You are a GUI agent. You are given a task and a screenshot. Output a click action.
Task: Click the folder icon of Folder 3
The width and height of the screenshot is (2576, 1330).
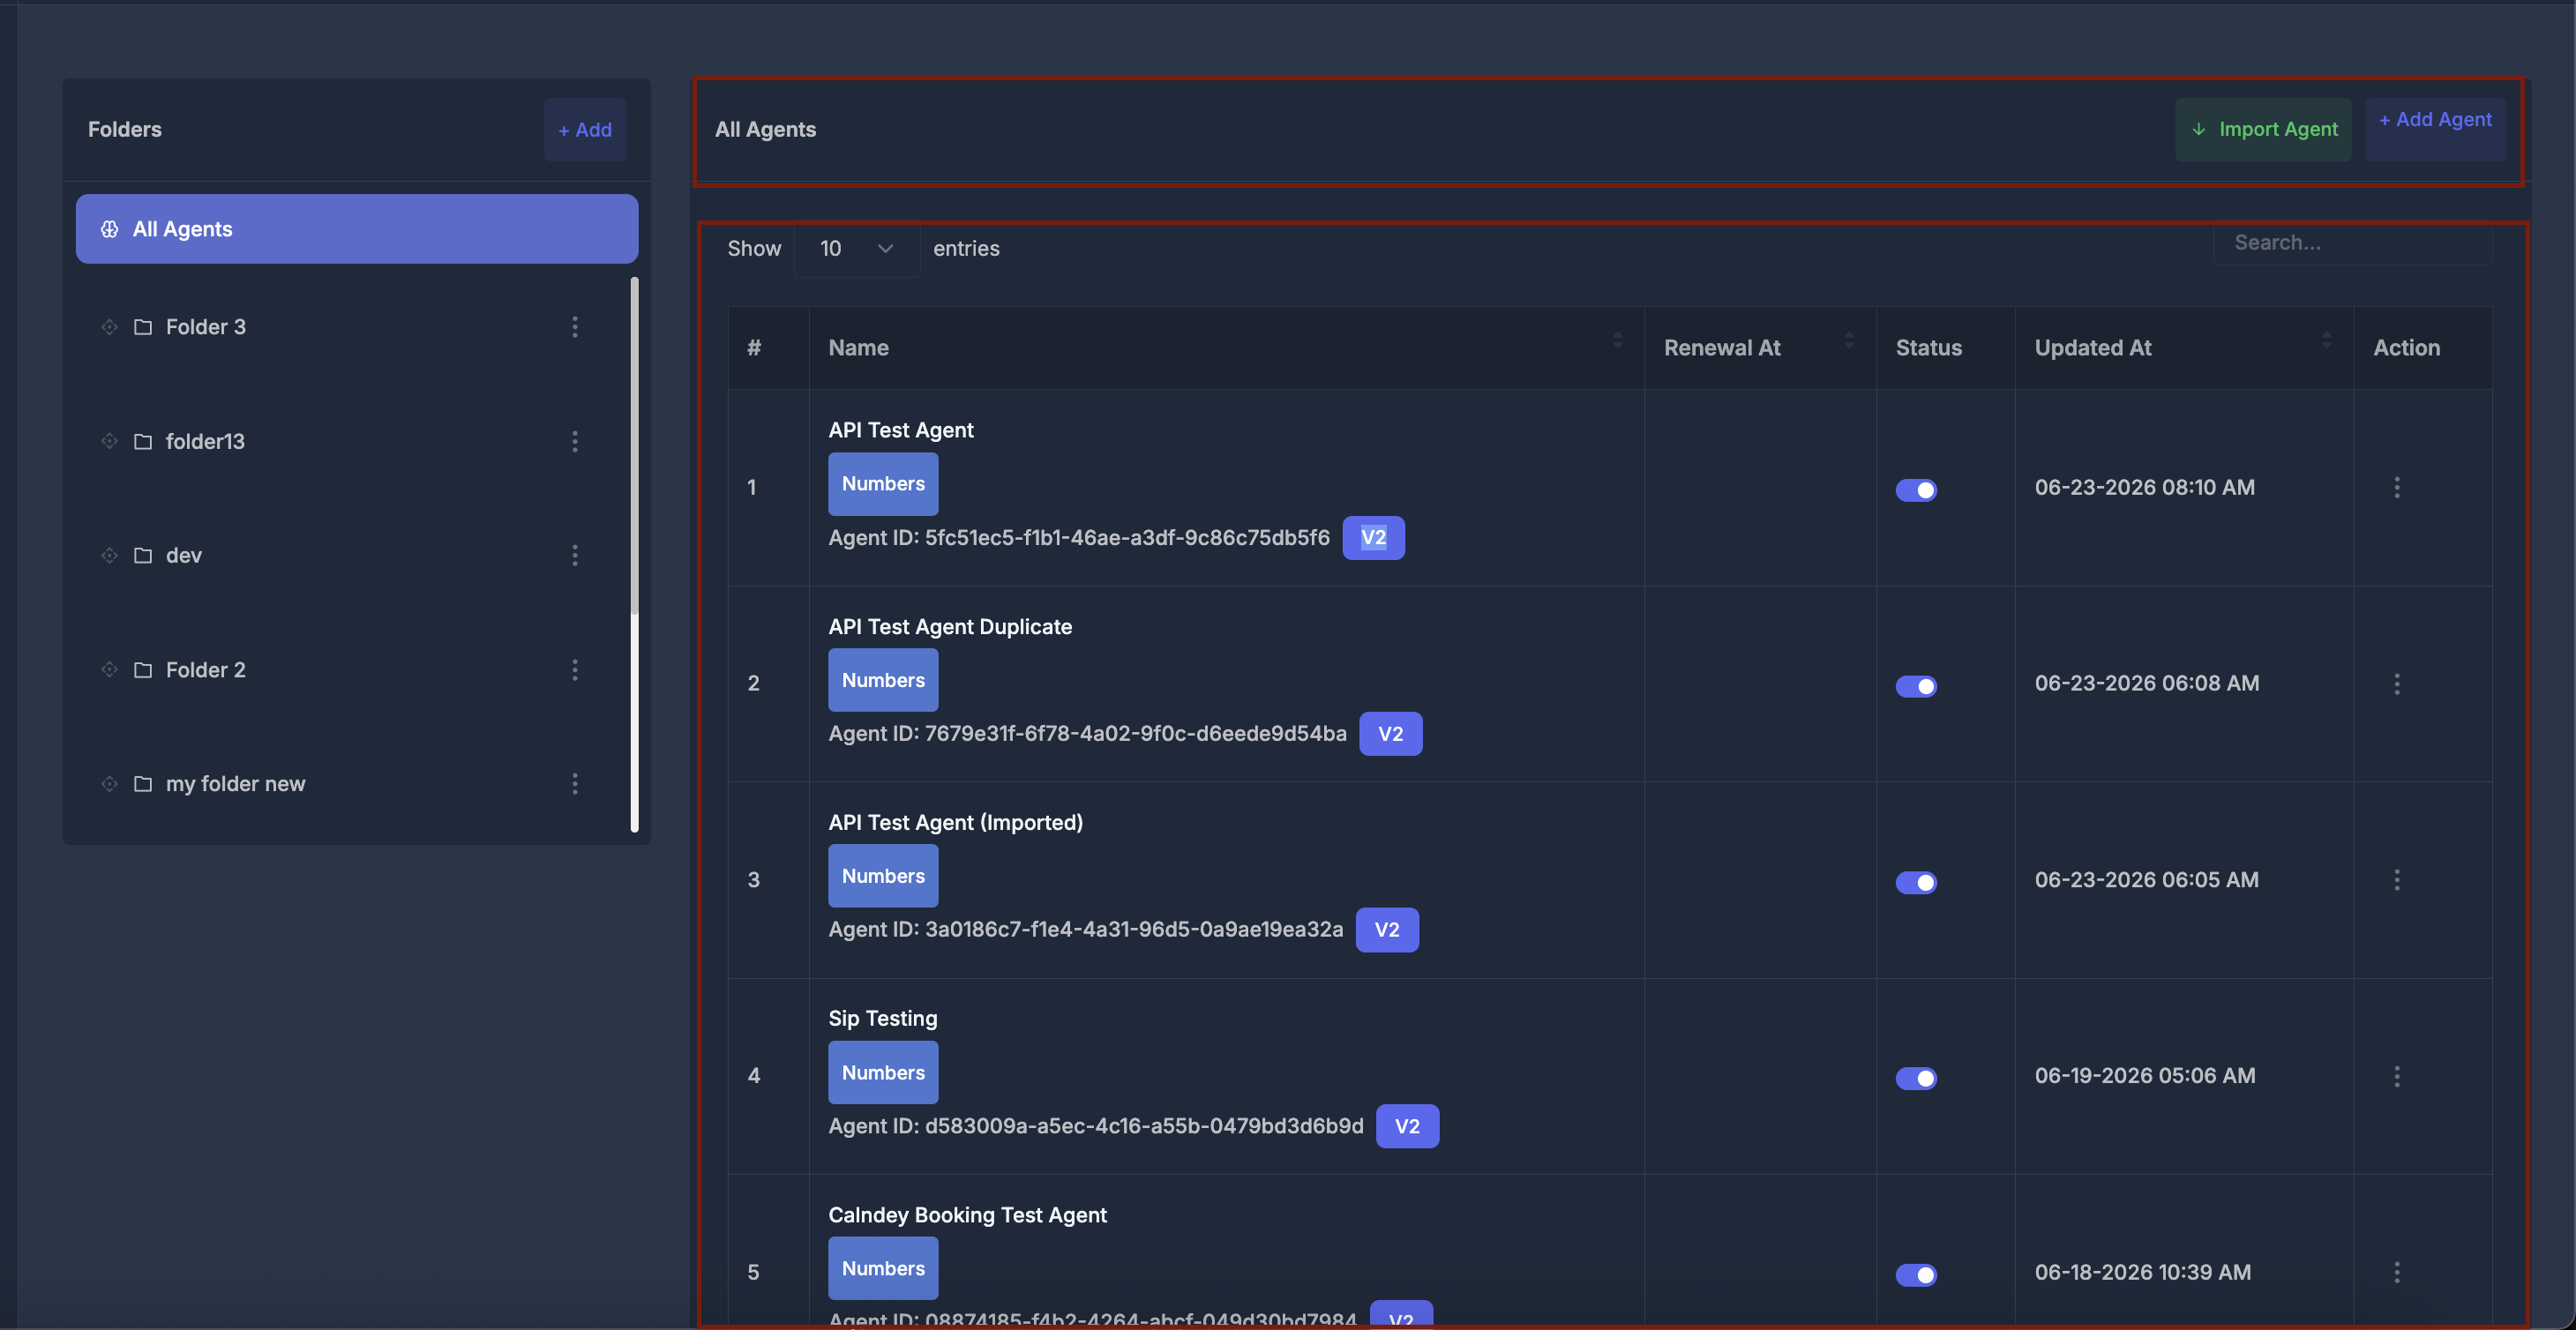[x=143, y=327]
